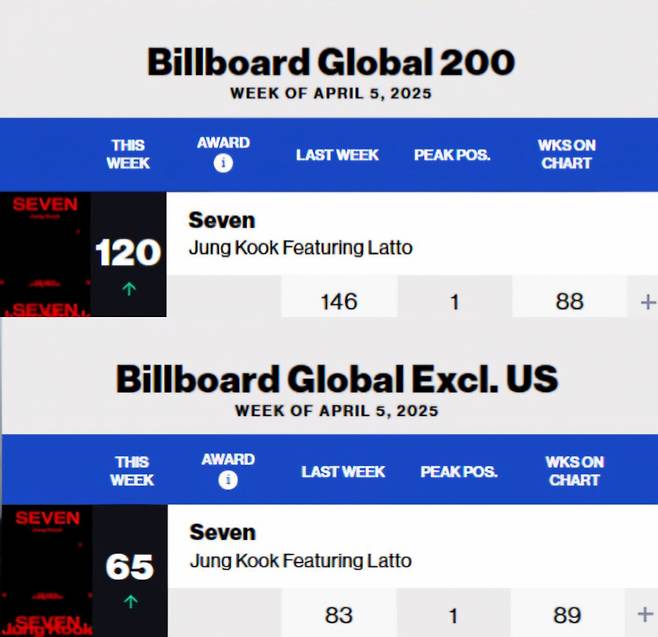Click the last week value 146

pos(338,301)
